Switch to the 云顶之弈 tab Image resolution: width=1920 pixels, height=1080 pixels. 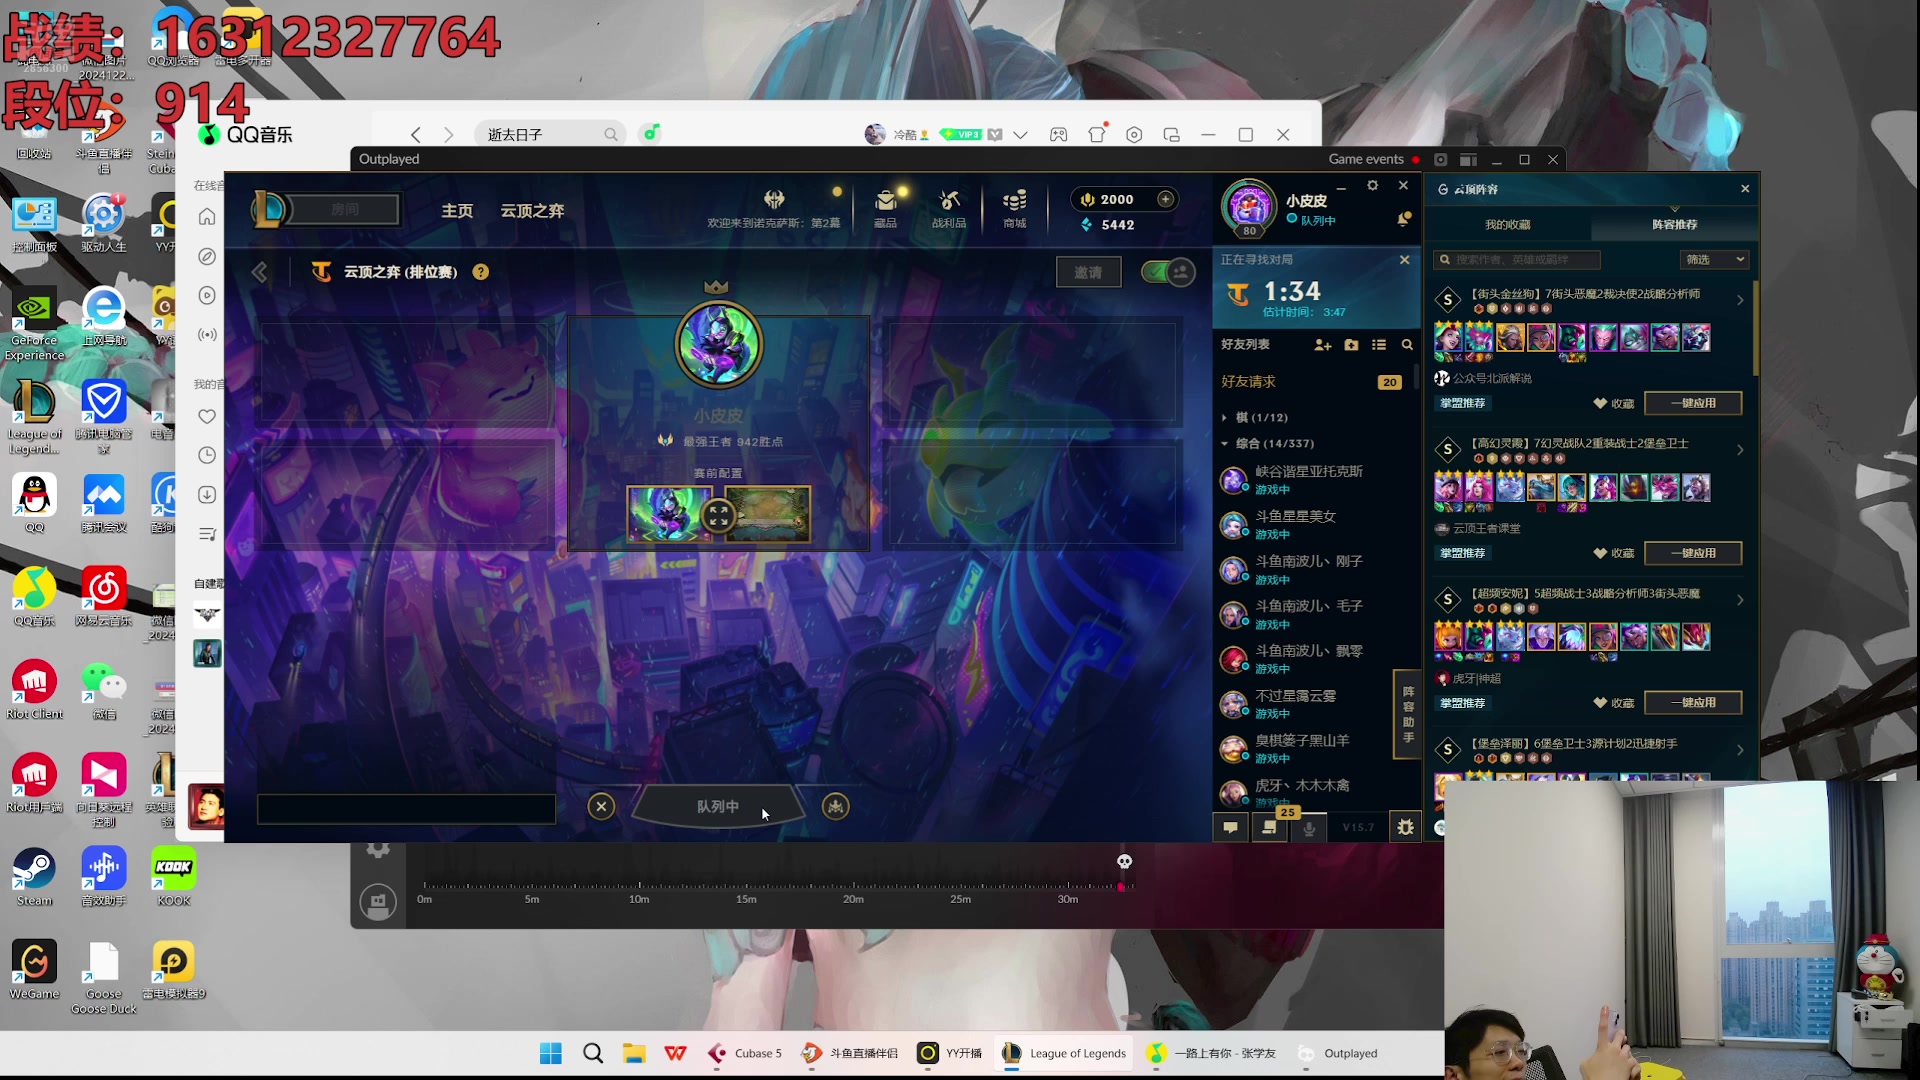(x=532, y=211)
